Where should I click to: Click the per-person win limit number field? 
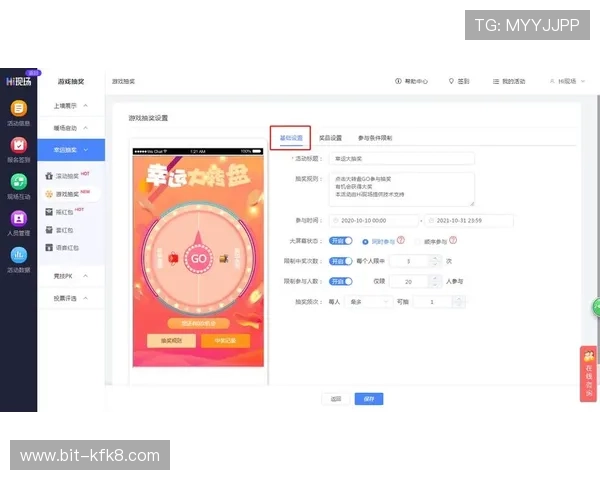pyautogui.click(x=409, y=261)
